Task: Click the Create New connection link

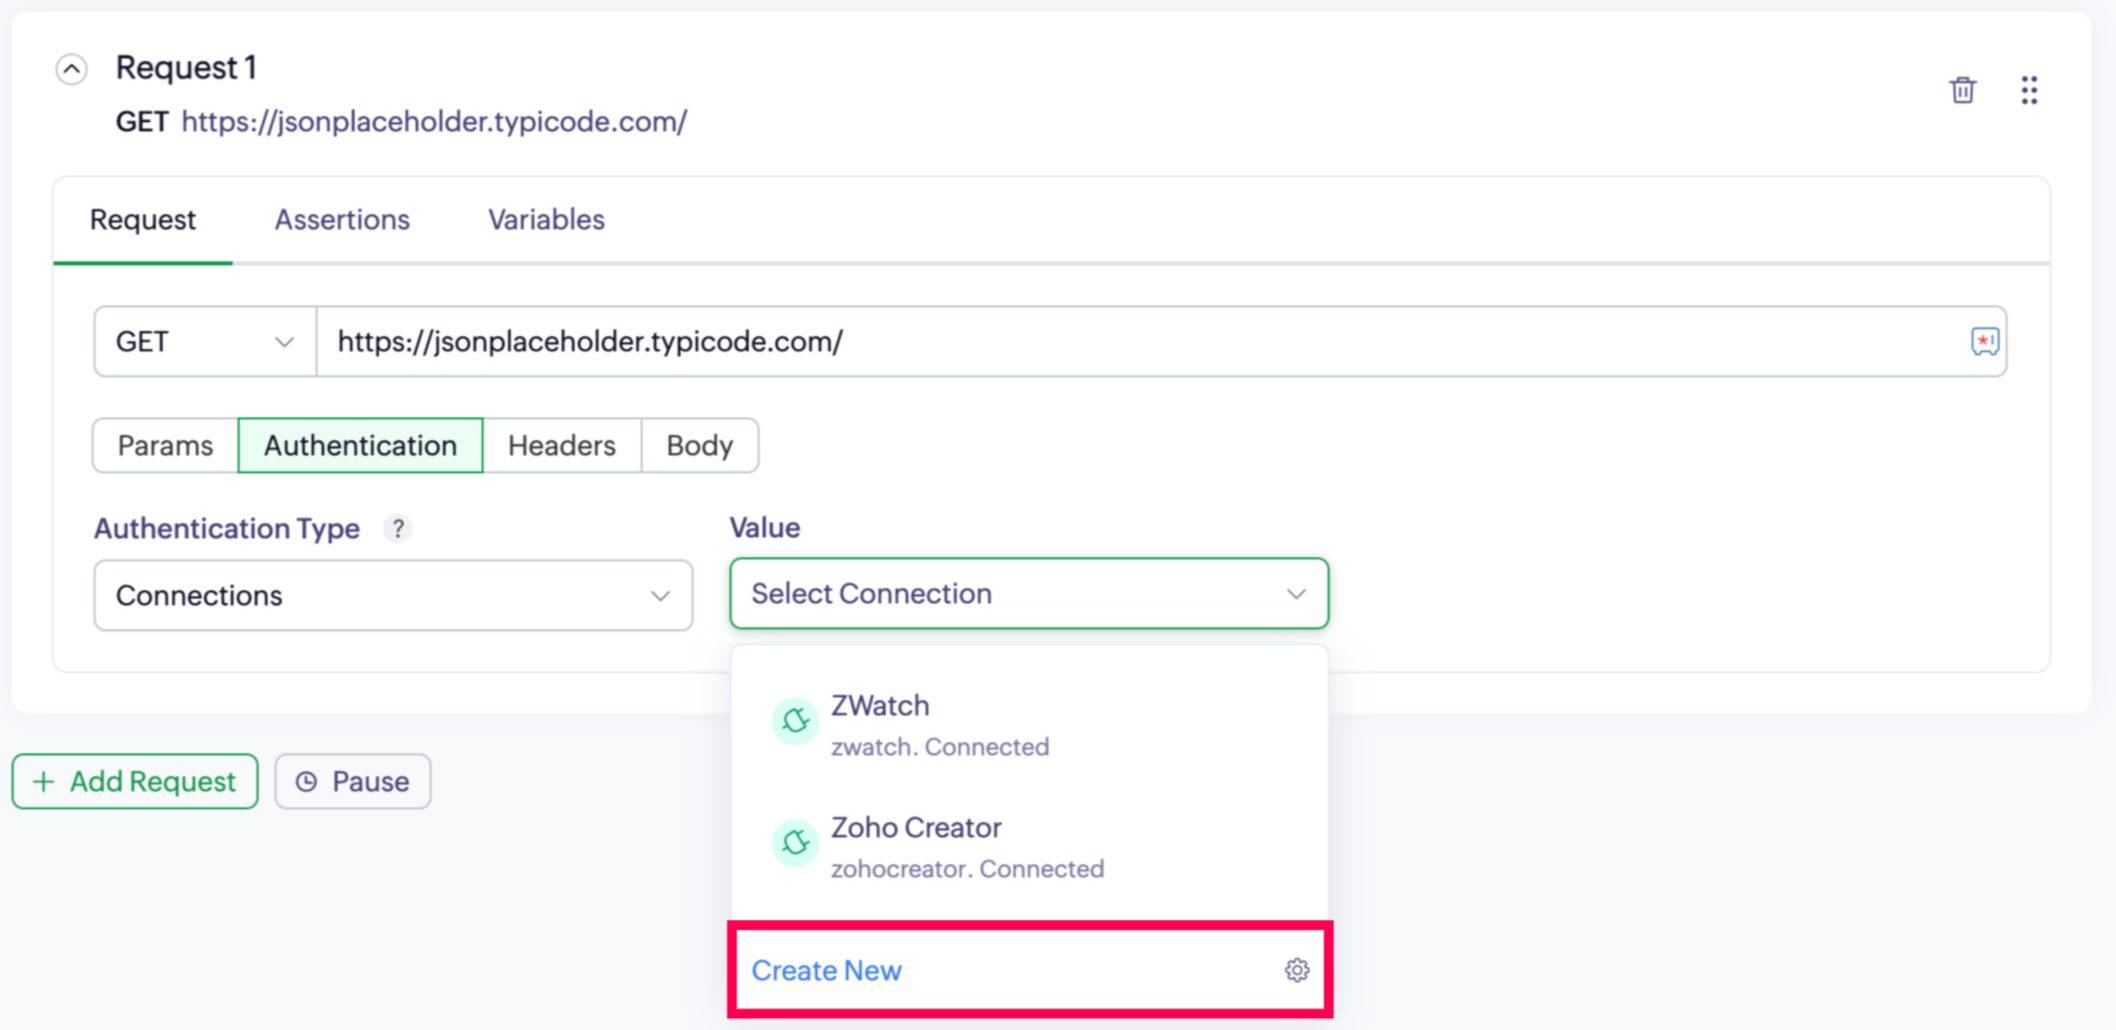Action: 826,970
